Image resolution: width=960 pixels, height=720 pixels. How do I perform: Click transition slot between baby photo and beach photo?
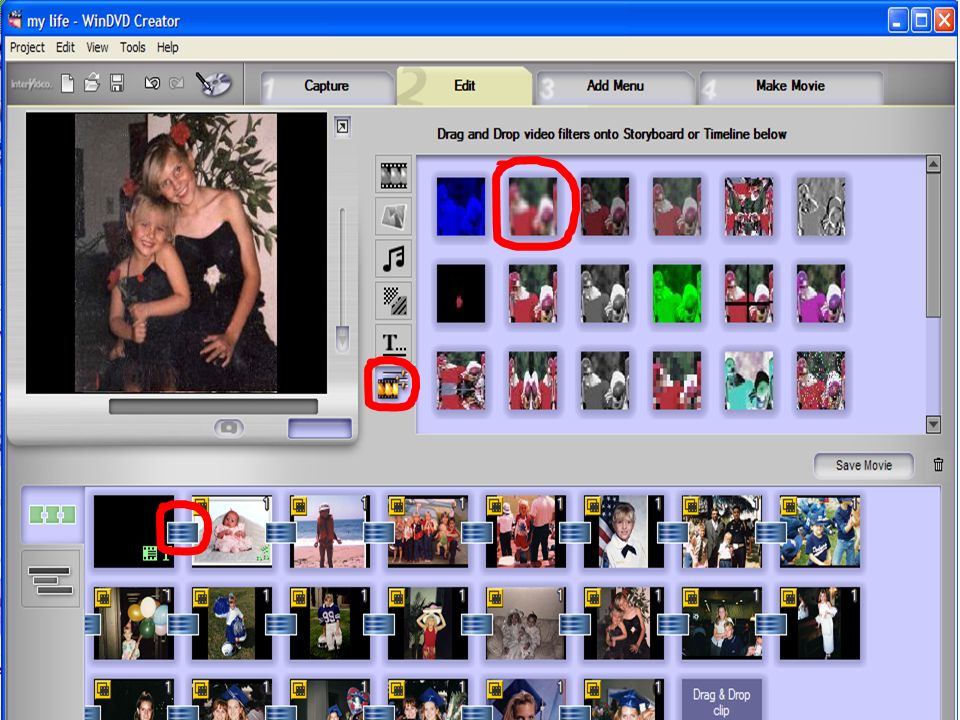coord(281,533)
